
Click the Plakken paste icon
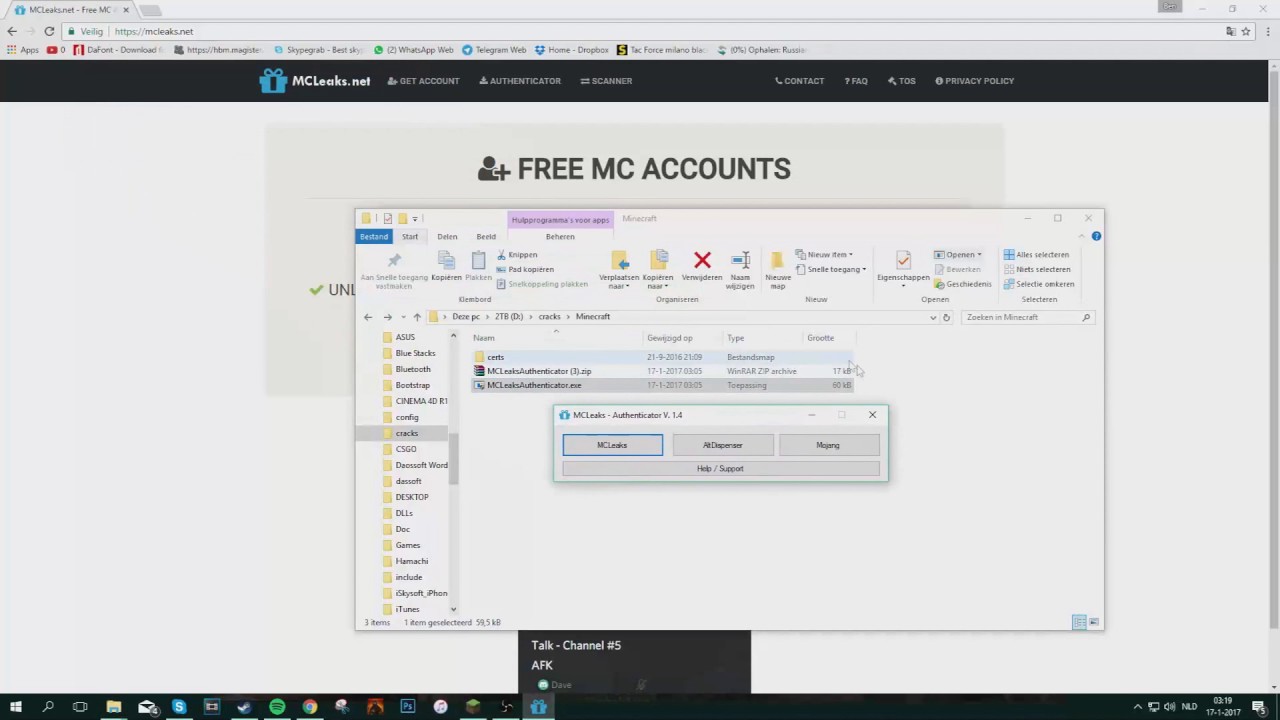pos(478,261)
